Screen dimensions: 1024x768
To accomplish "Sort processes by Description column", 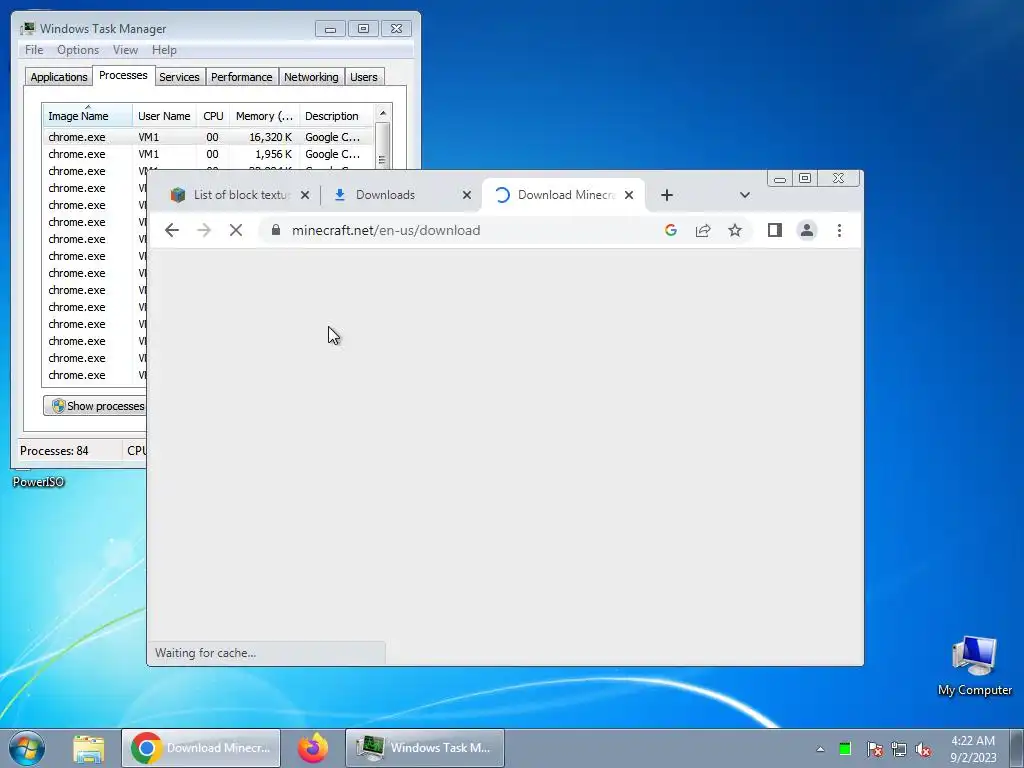I will [336, 116].
